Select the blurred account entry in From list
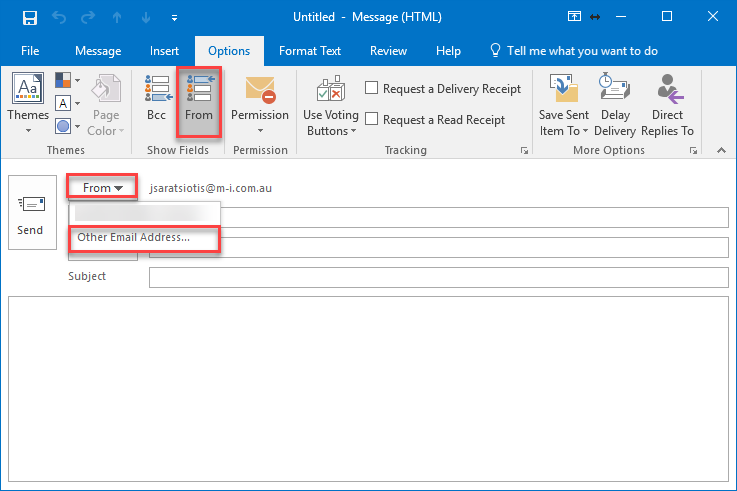Screen dimensions: 737x491 pos(144,213)
